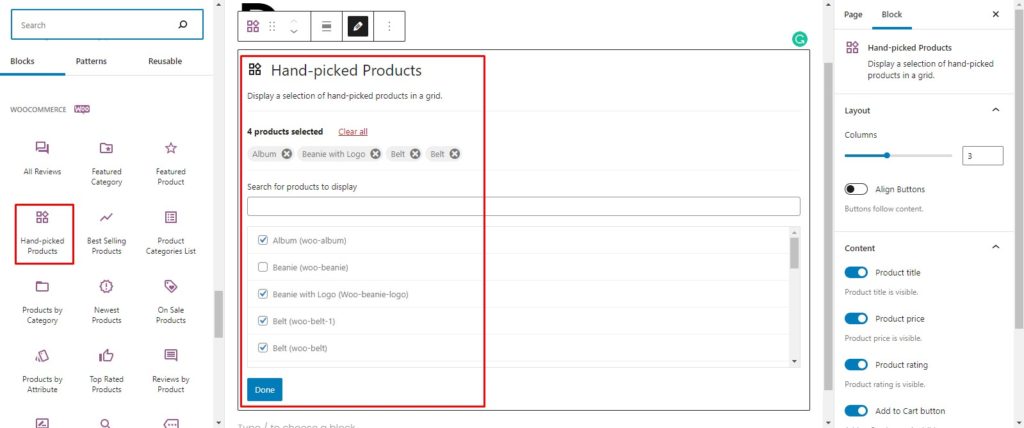Image resolution: width=1024 pixels, height=428 pixels.
Task: Insert Hand-picked Products block from inserter
Action: [44, 233]
